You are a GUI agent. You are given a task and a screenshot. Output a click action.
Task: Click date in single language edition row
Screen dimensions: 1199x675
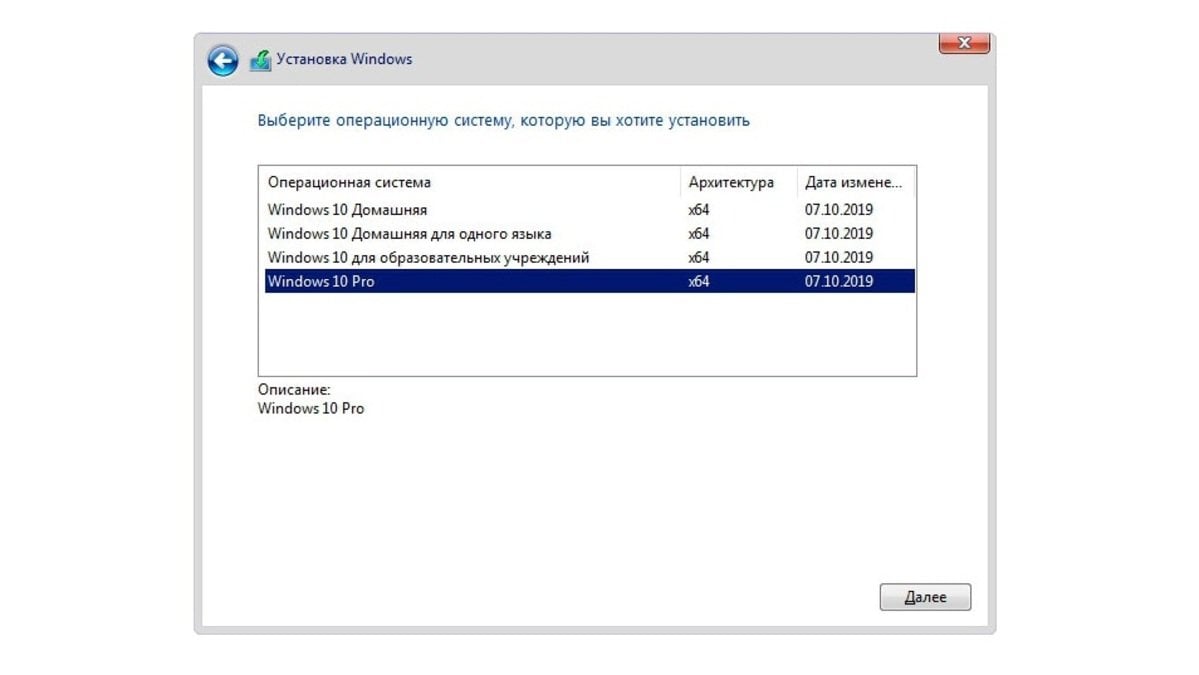click(838, 233)
